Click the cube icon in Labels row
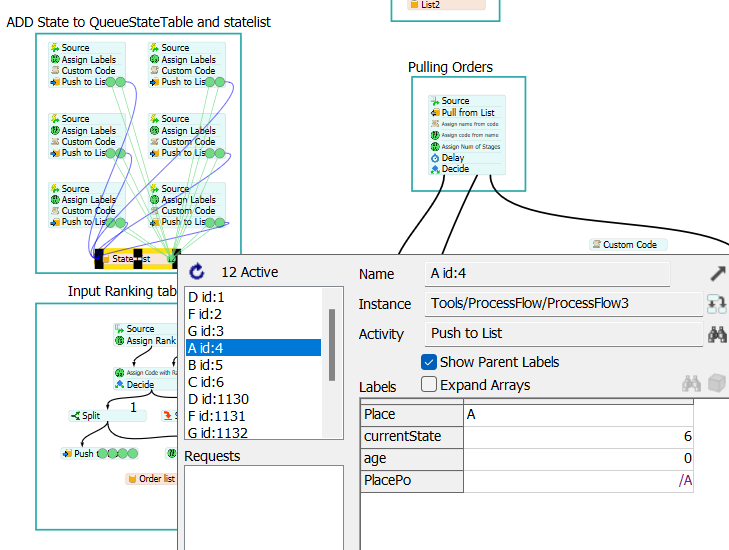This screenshot has height=550, width=729. point(716,384)
